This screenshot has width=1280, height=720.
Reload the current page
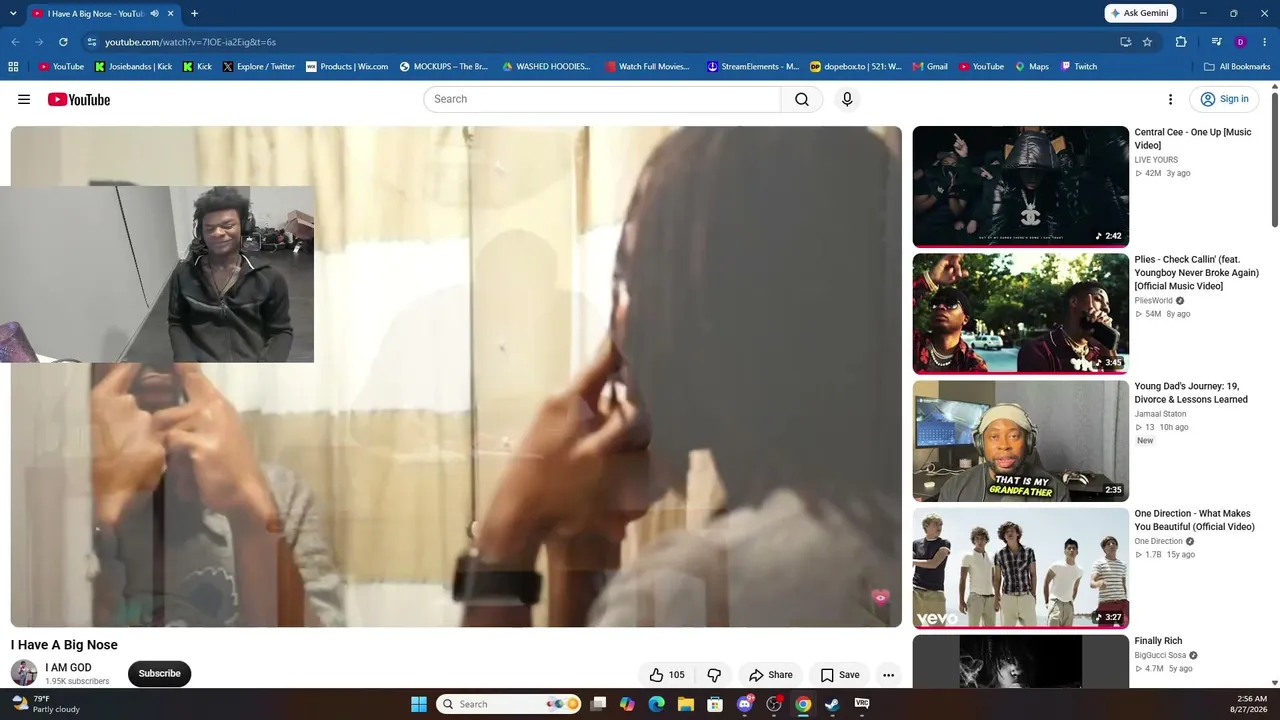click(63, 42)
